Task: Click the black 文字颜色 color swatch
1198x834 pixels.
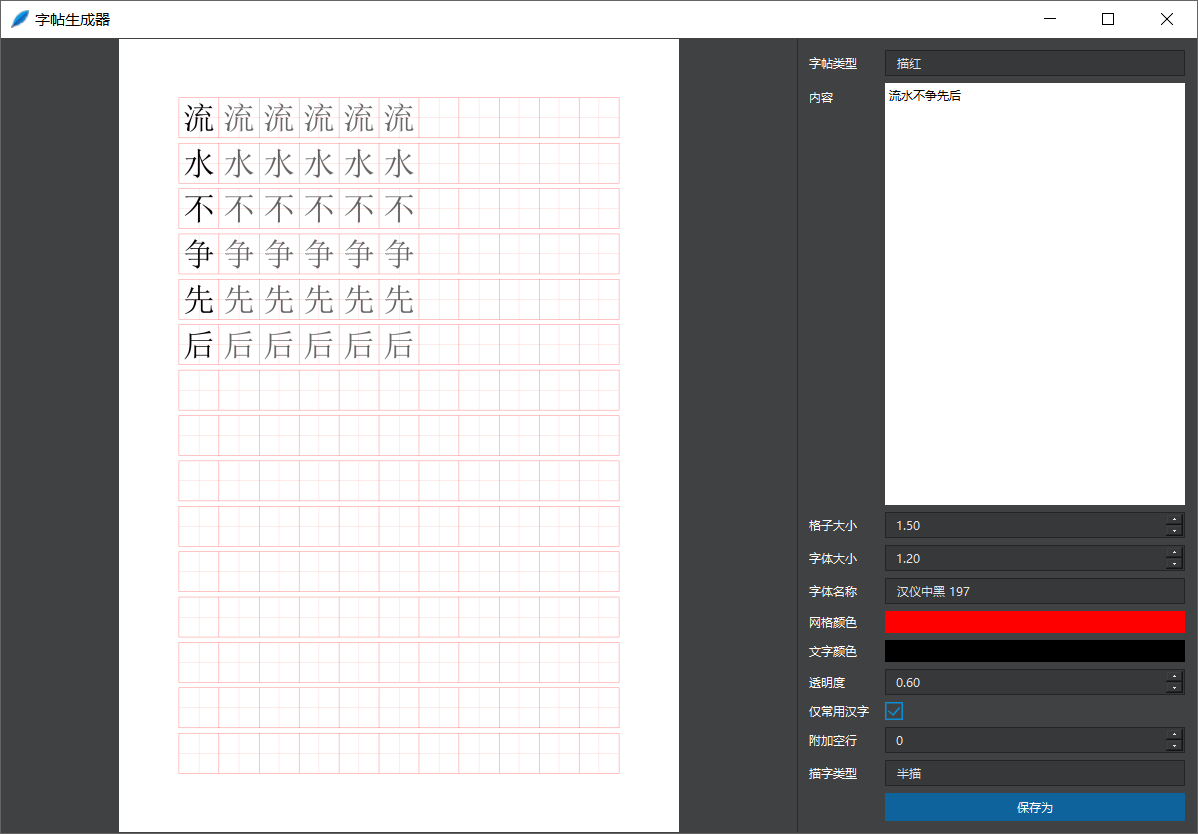Action: 1034,651
